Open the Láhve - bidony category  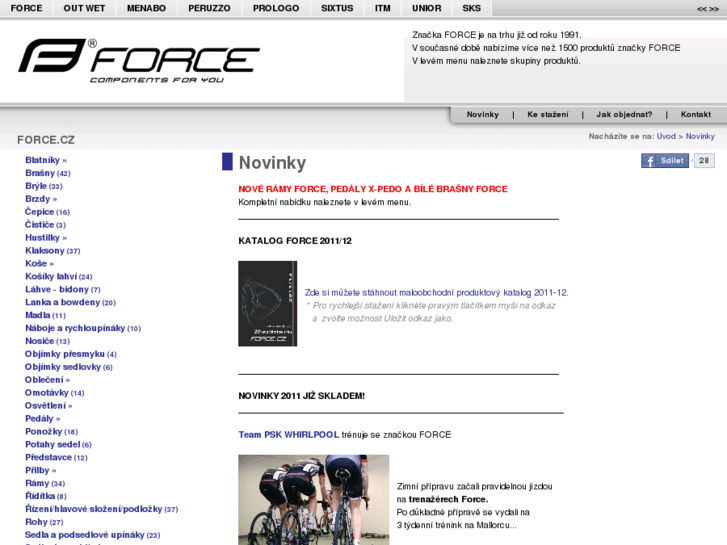(63, 289)
